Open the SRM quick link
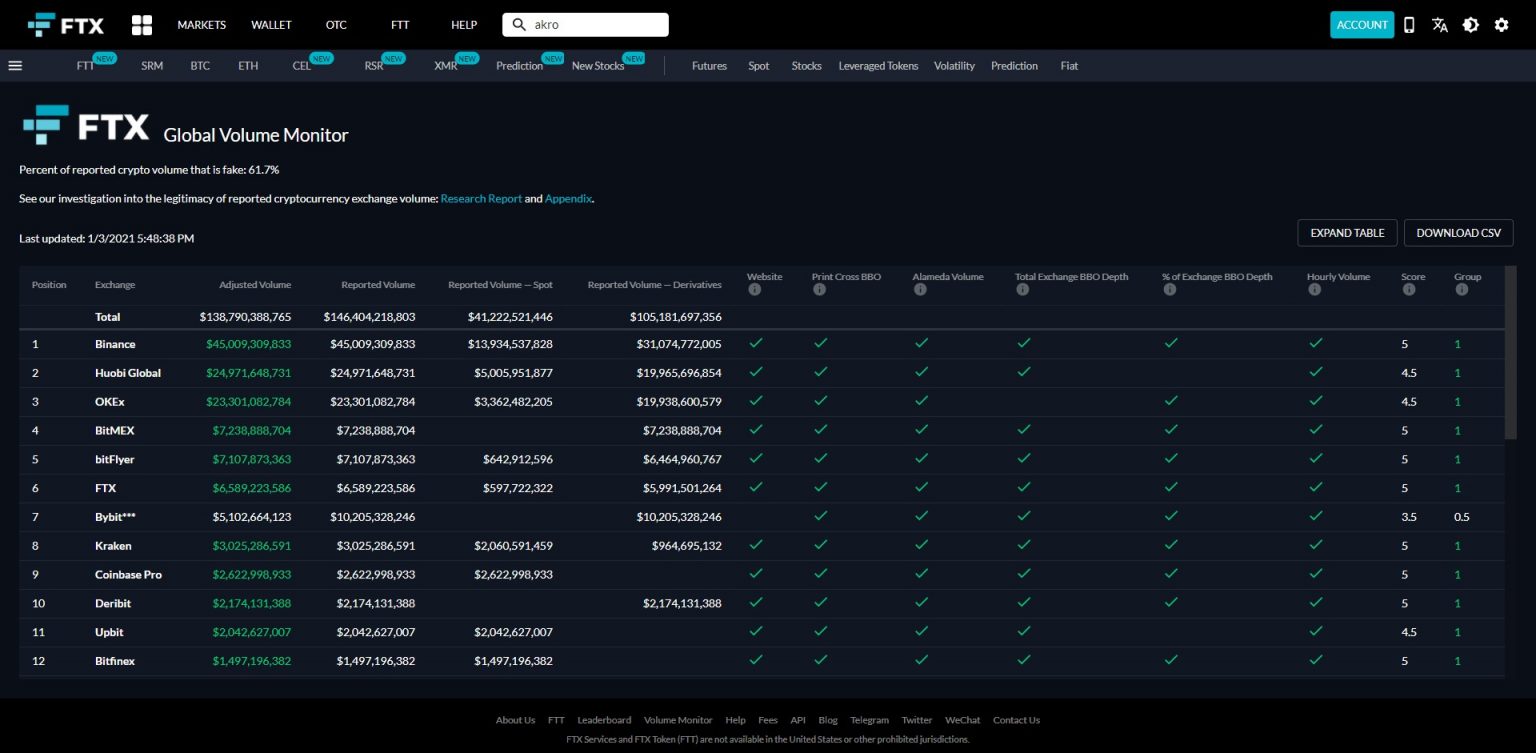The height and width of the screenshot is (753, 1536). pos(152,66)
